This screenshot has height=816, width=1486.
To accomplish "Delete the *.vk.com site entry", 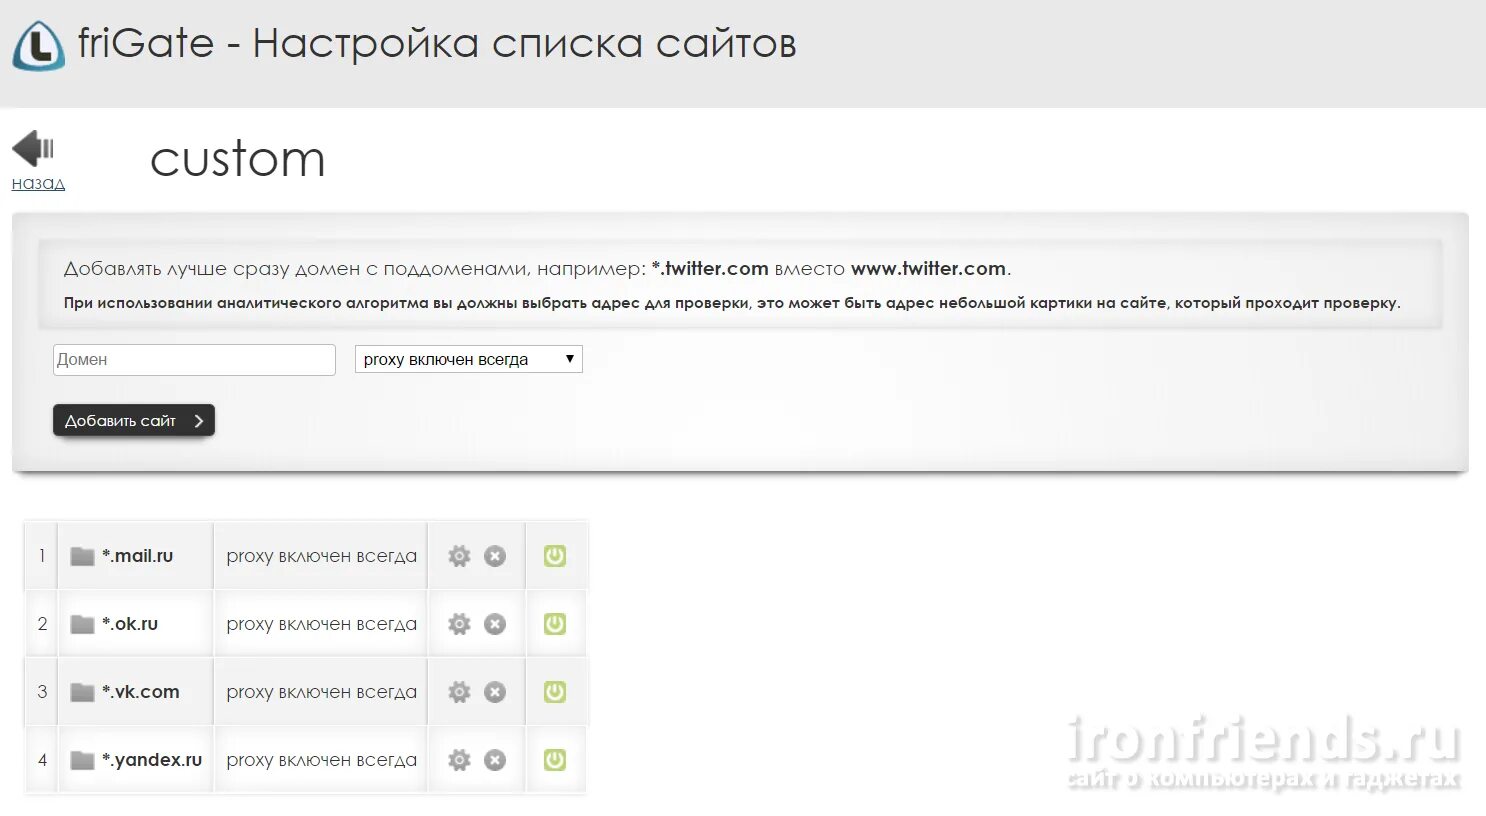I will (x=495, y=691).
